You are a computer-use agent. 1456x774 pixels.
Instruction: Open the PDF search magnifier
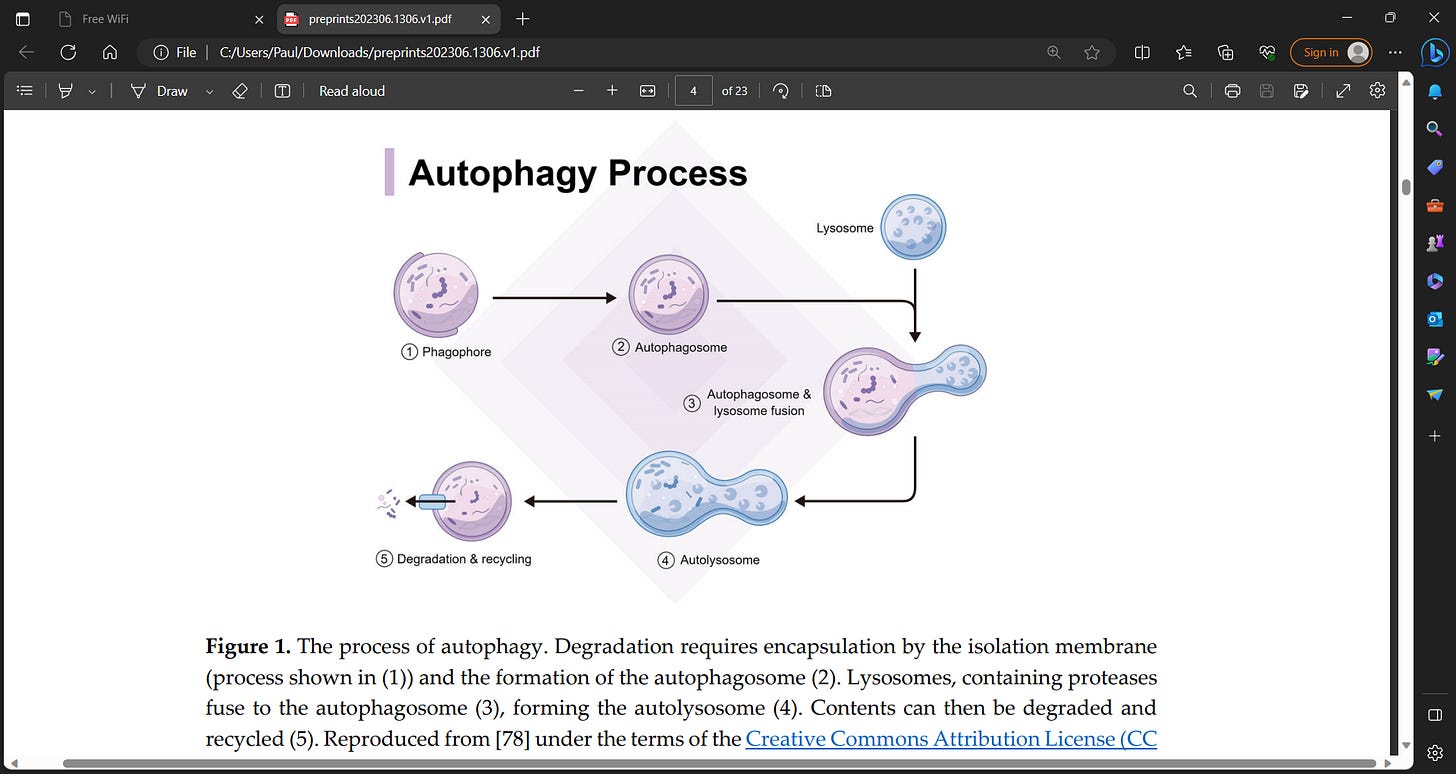(x=1190, y=91)
